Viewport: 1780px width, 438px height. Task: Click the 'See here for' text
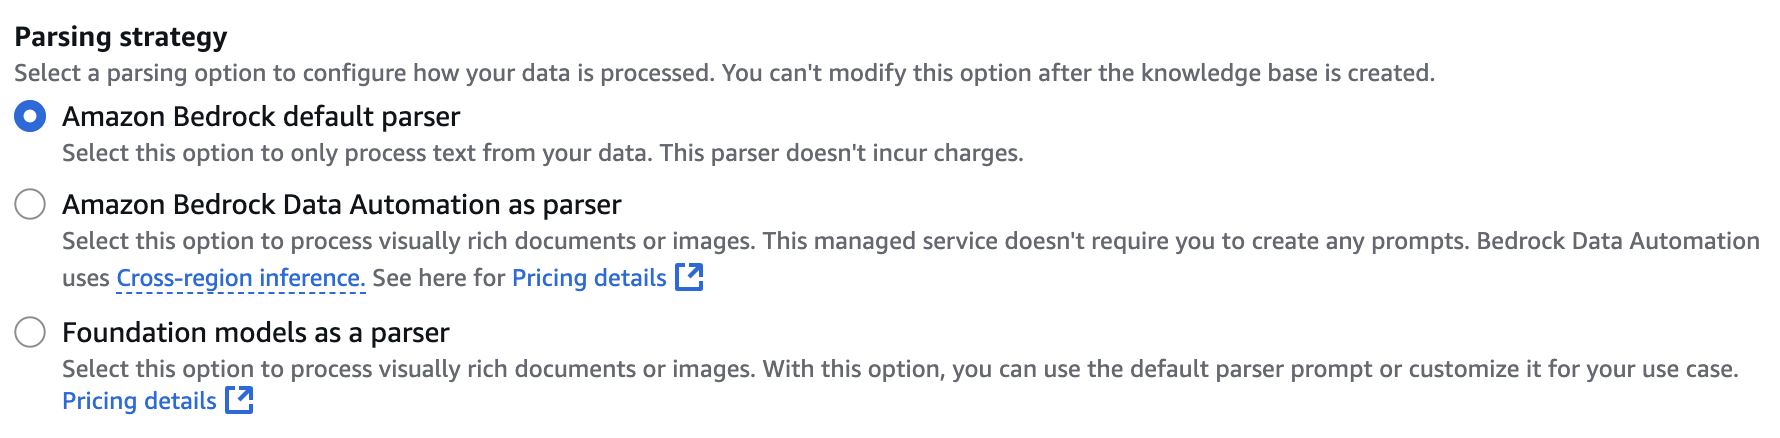point(439,278)
